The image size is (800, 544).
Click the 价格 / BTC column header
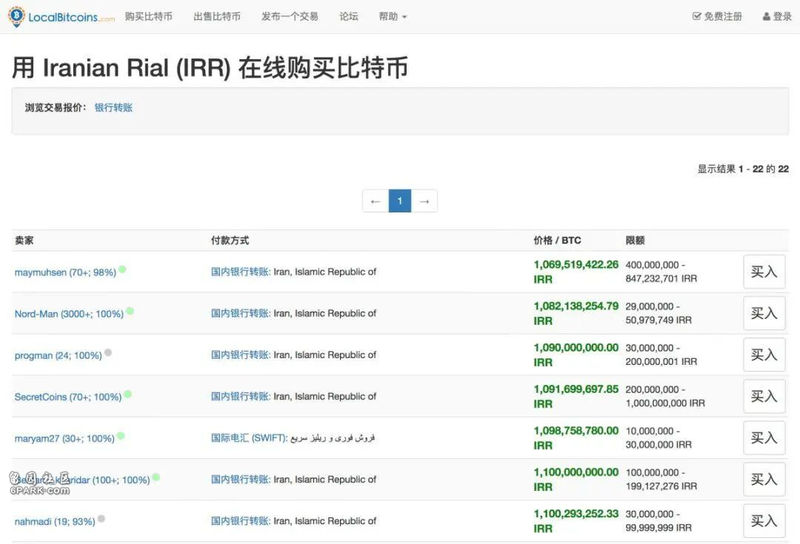[557, 240]
